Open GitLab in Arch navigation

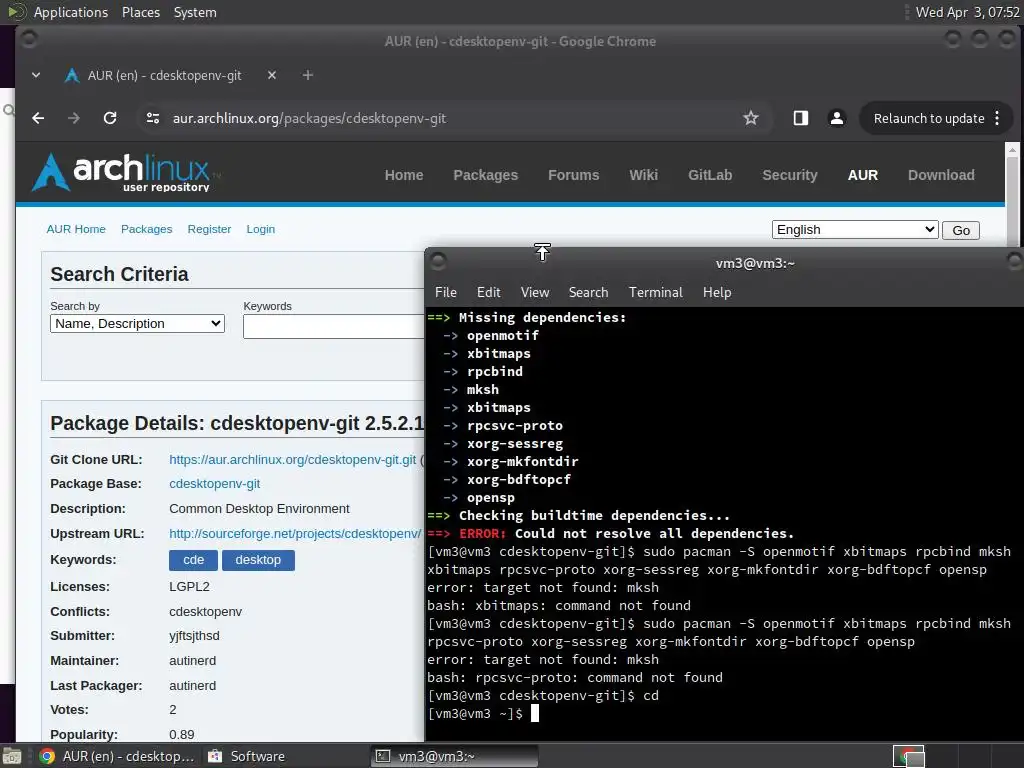click(x=710, y=175)
